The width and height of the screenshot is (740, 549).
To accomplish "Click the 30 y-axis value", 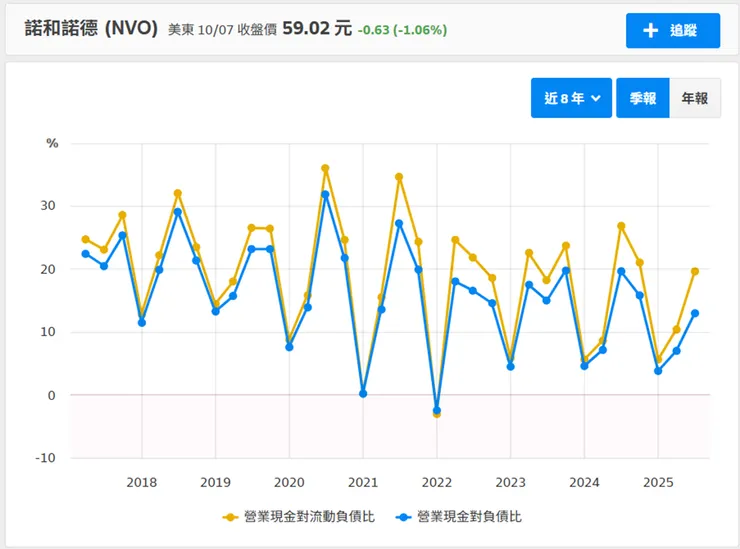I will coord(48,206).
